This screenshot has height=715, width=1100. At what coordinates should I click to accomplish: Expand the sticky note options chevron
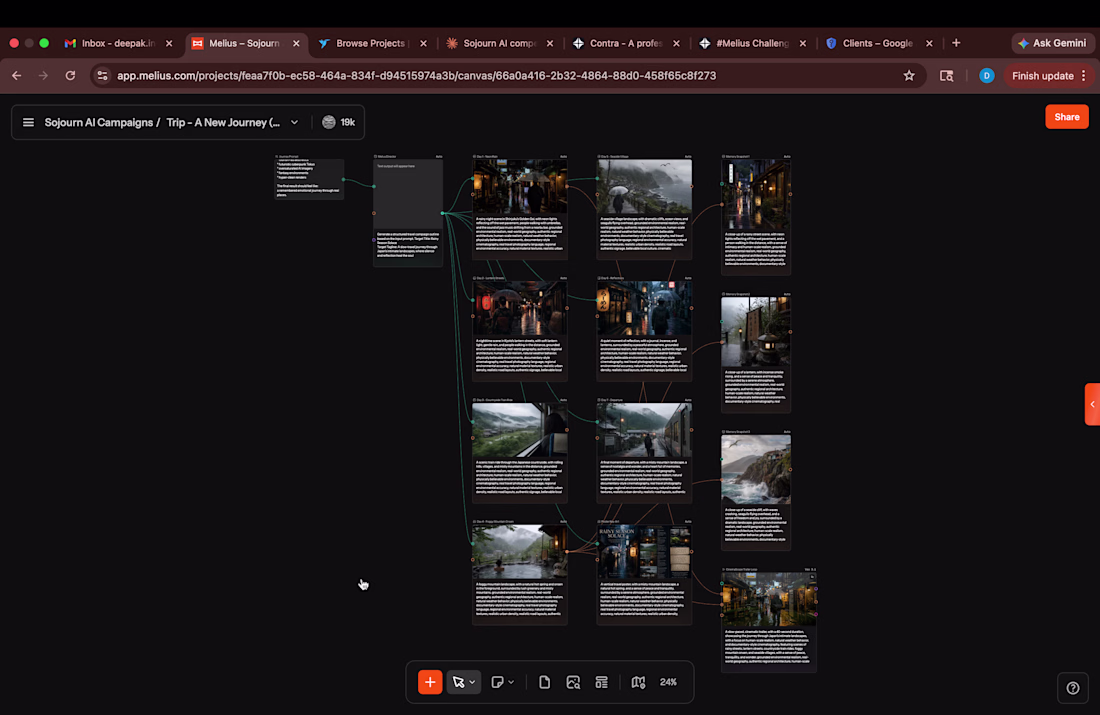[511, 682]
